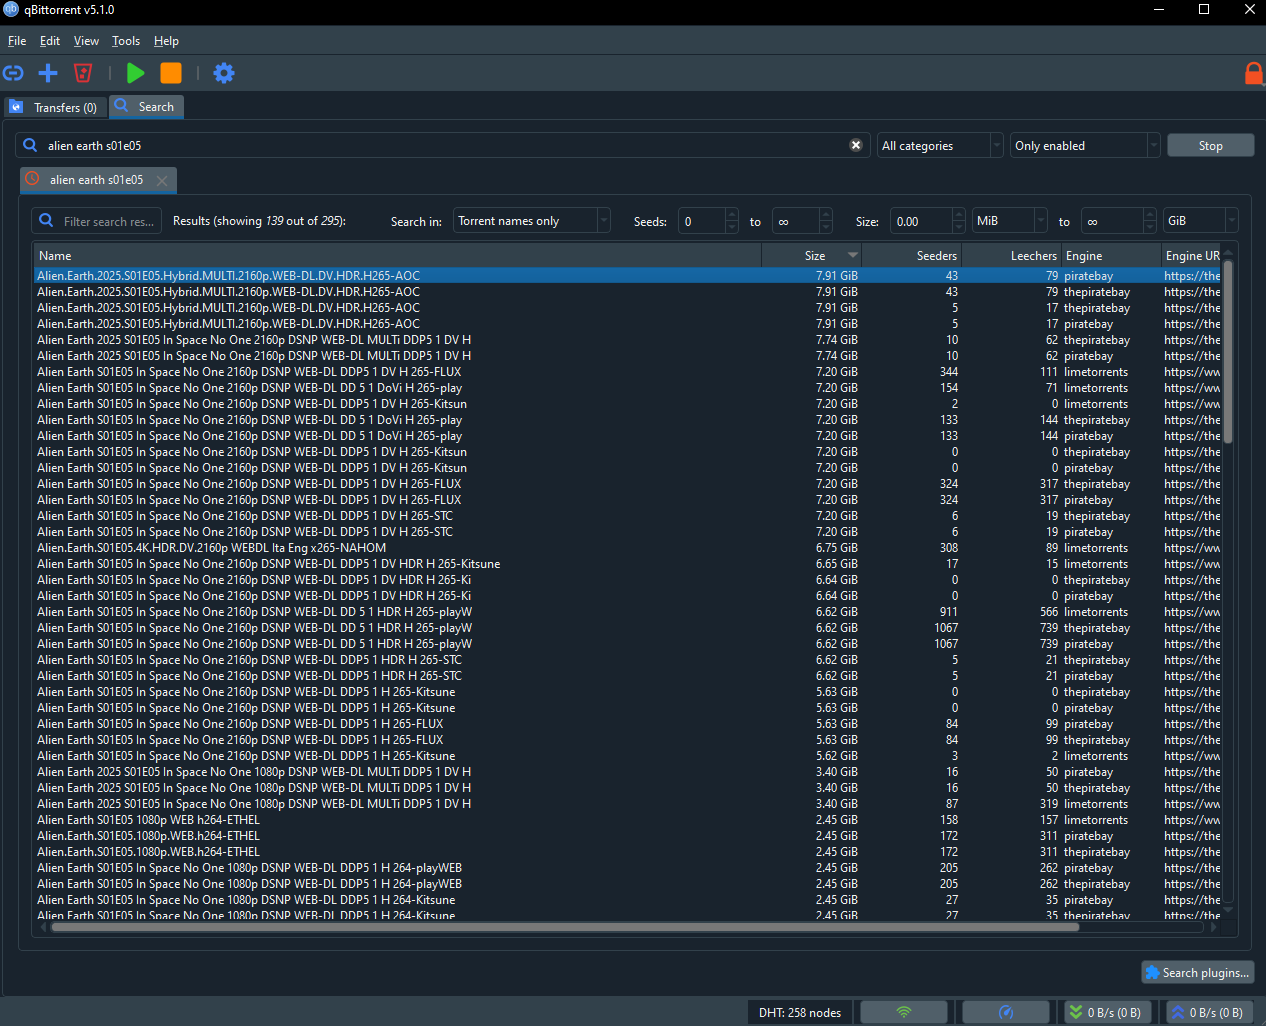Click the scroll-up arrow of results list

[1229, 252]
